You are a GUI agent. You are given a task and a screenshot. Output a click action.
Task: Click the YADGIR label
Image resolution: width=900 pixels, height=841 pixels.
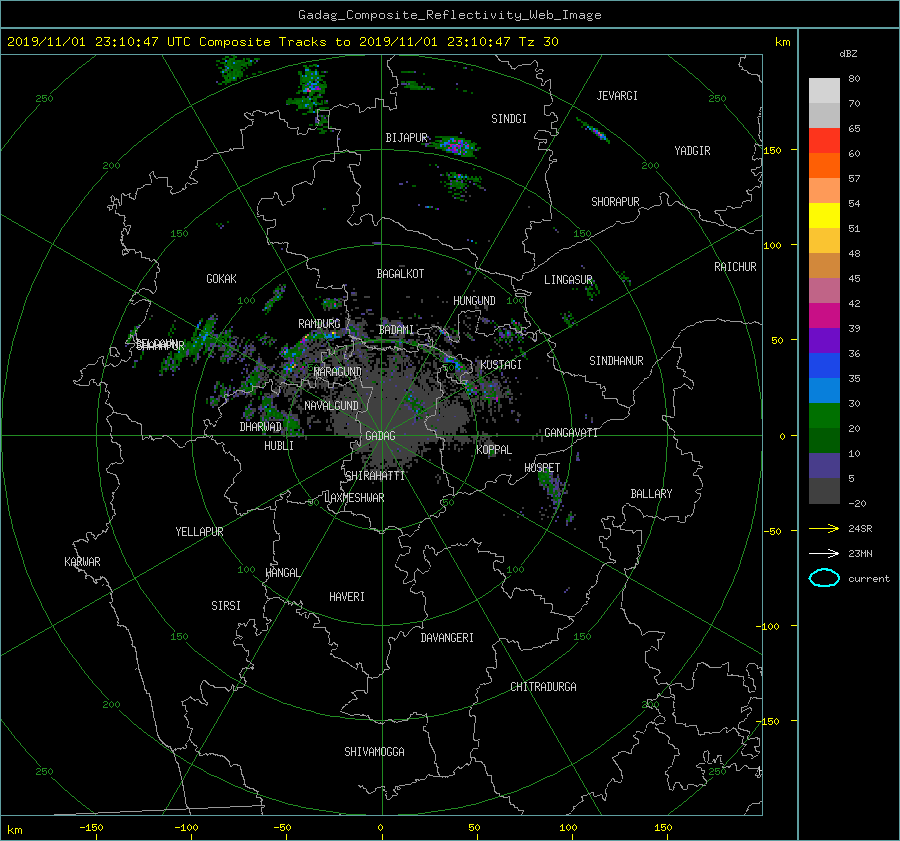point(692,151)
